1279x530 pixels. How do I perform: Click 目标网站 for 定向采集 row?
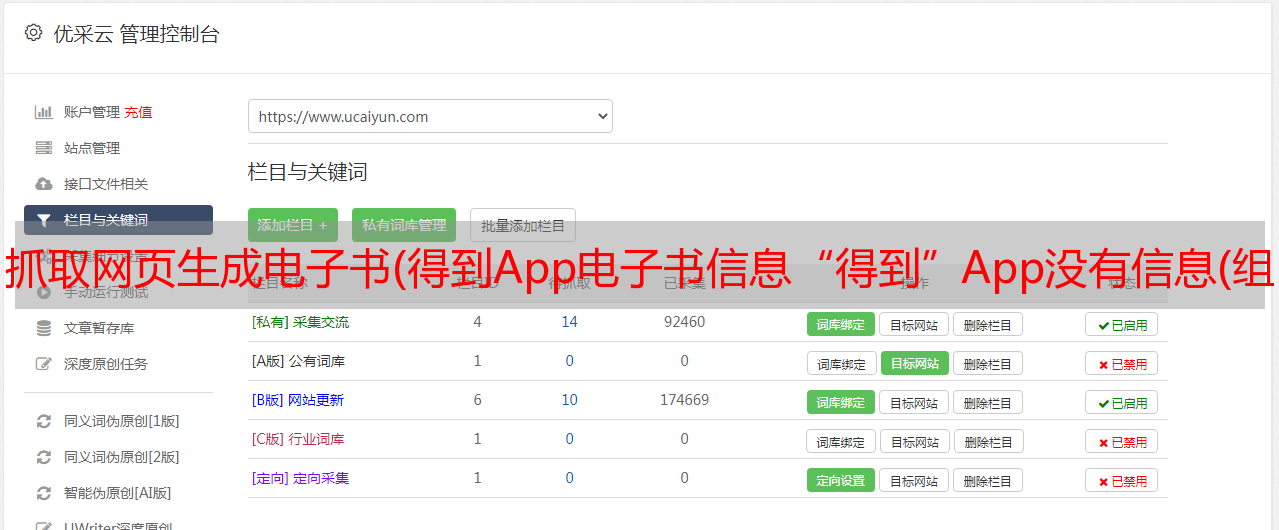(x=914, y=480)
